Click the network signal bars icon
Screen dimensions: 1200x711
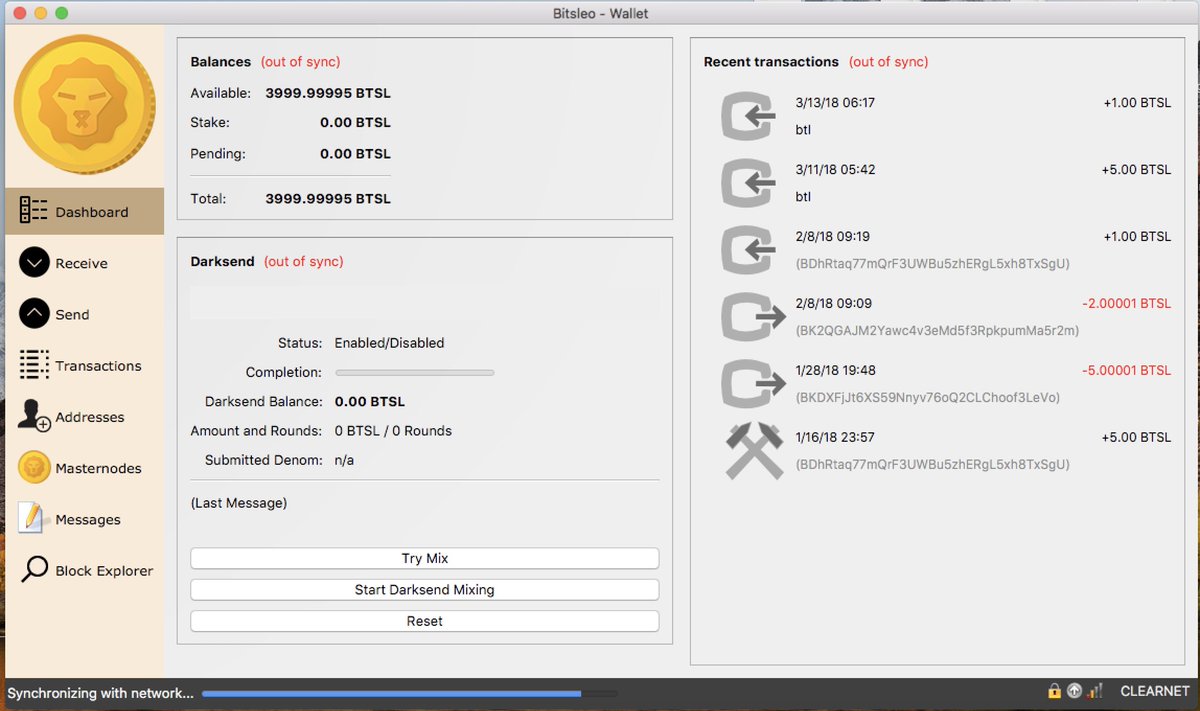click(x=1096, y=691)
